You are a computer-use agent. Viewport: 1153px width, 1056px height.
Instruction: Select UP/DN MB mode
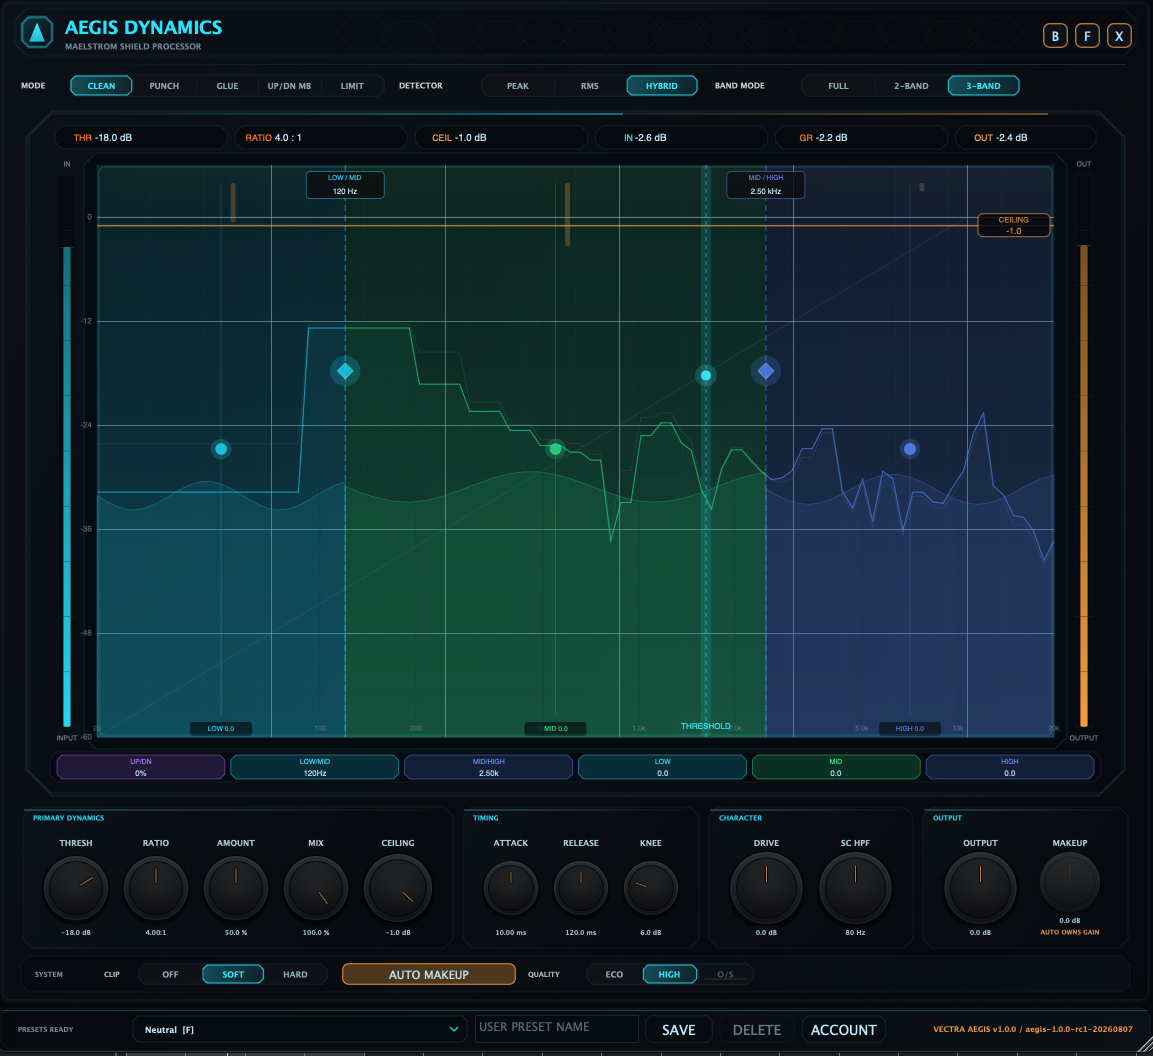pyautogui.click(x=289, y=86)
